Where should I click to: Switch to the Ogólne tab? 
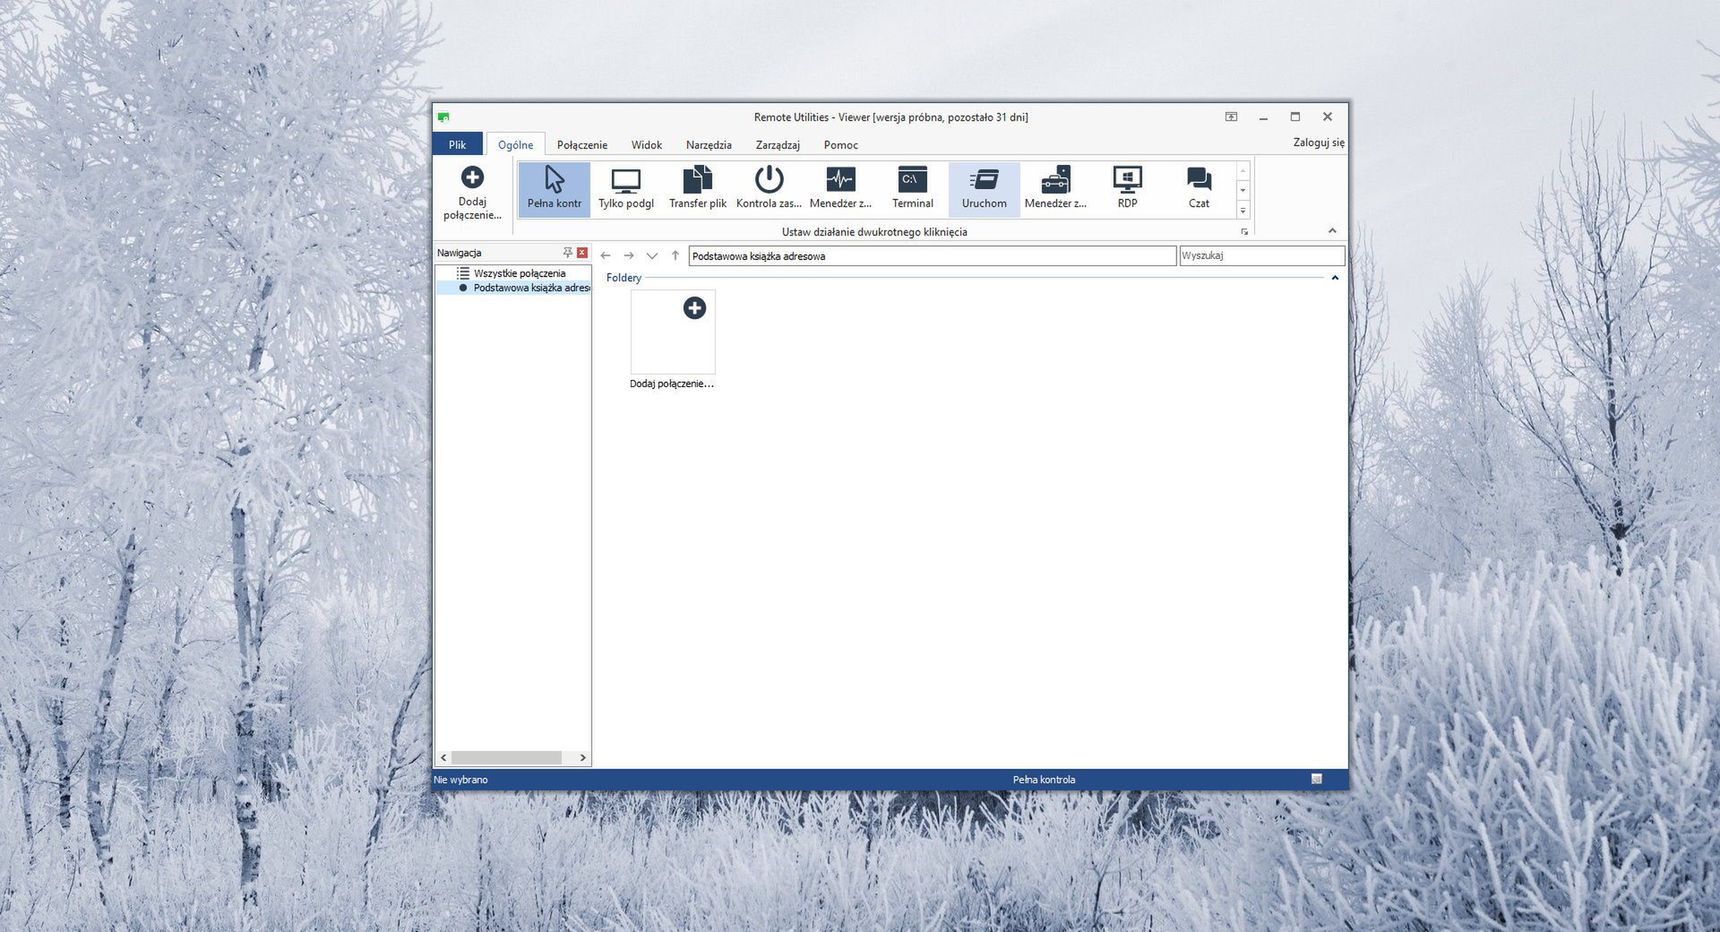coord(516,145)
